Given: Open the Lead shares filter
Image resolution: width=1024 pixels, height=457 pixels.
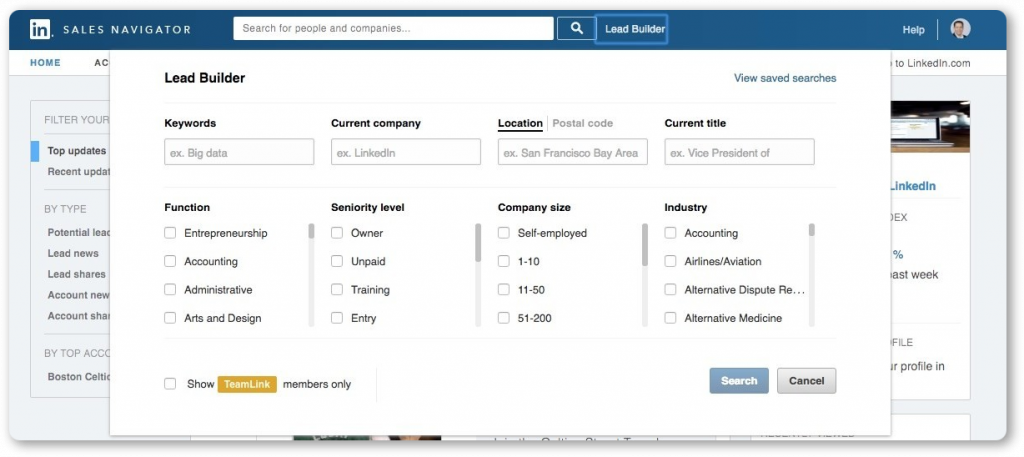Looking at the screenshot, I should 76,274.
